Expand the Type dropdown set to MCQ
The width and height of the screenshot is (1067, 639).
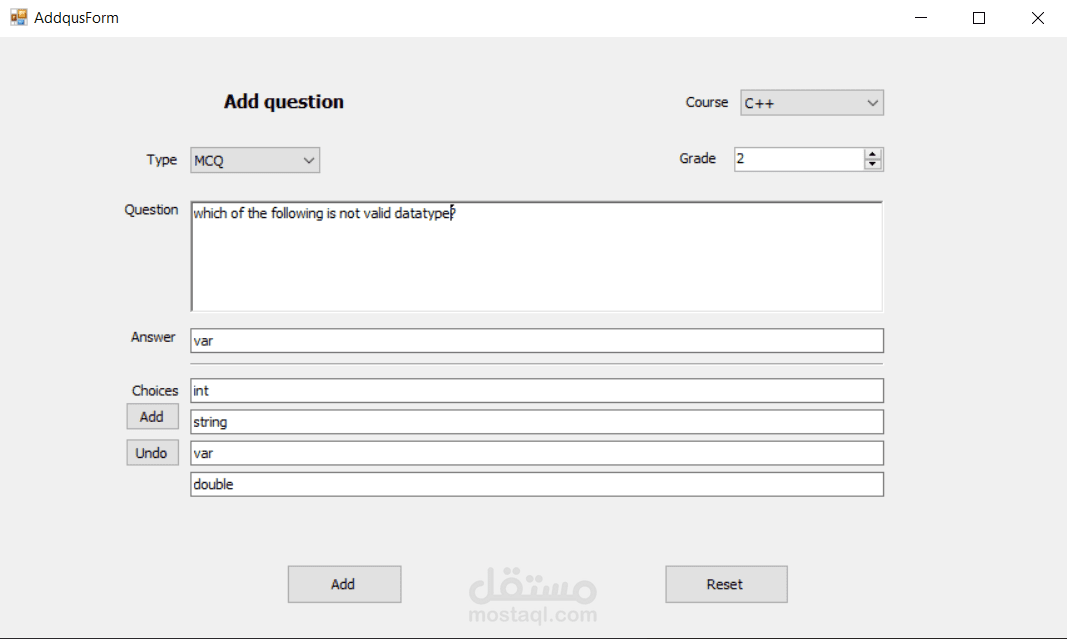point(255,160)
